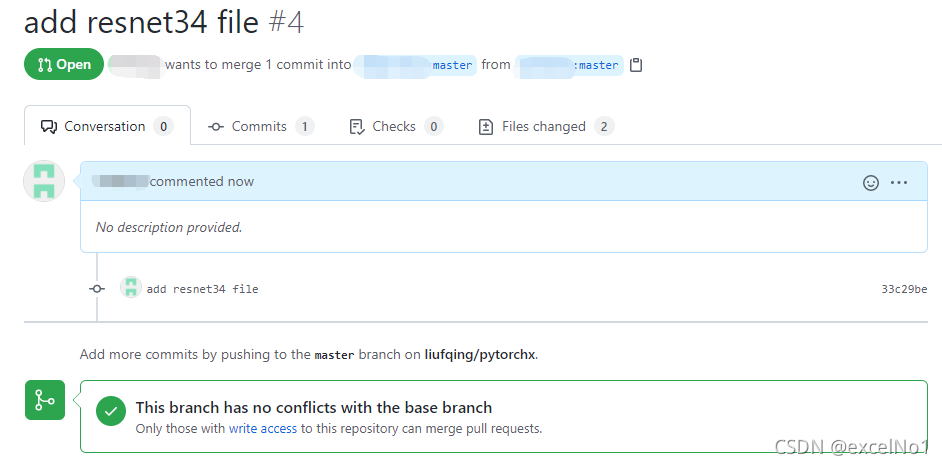Open the Checks tab
The image size is (942, 465).
(x=394, y=127)
